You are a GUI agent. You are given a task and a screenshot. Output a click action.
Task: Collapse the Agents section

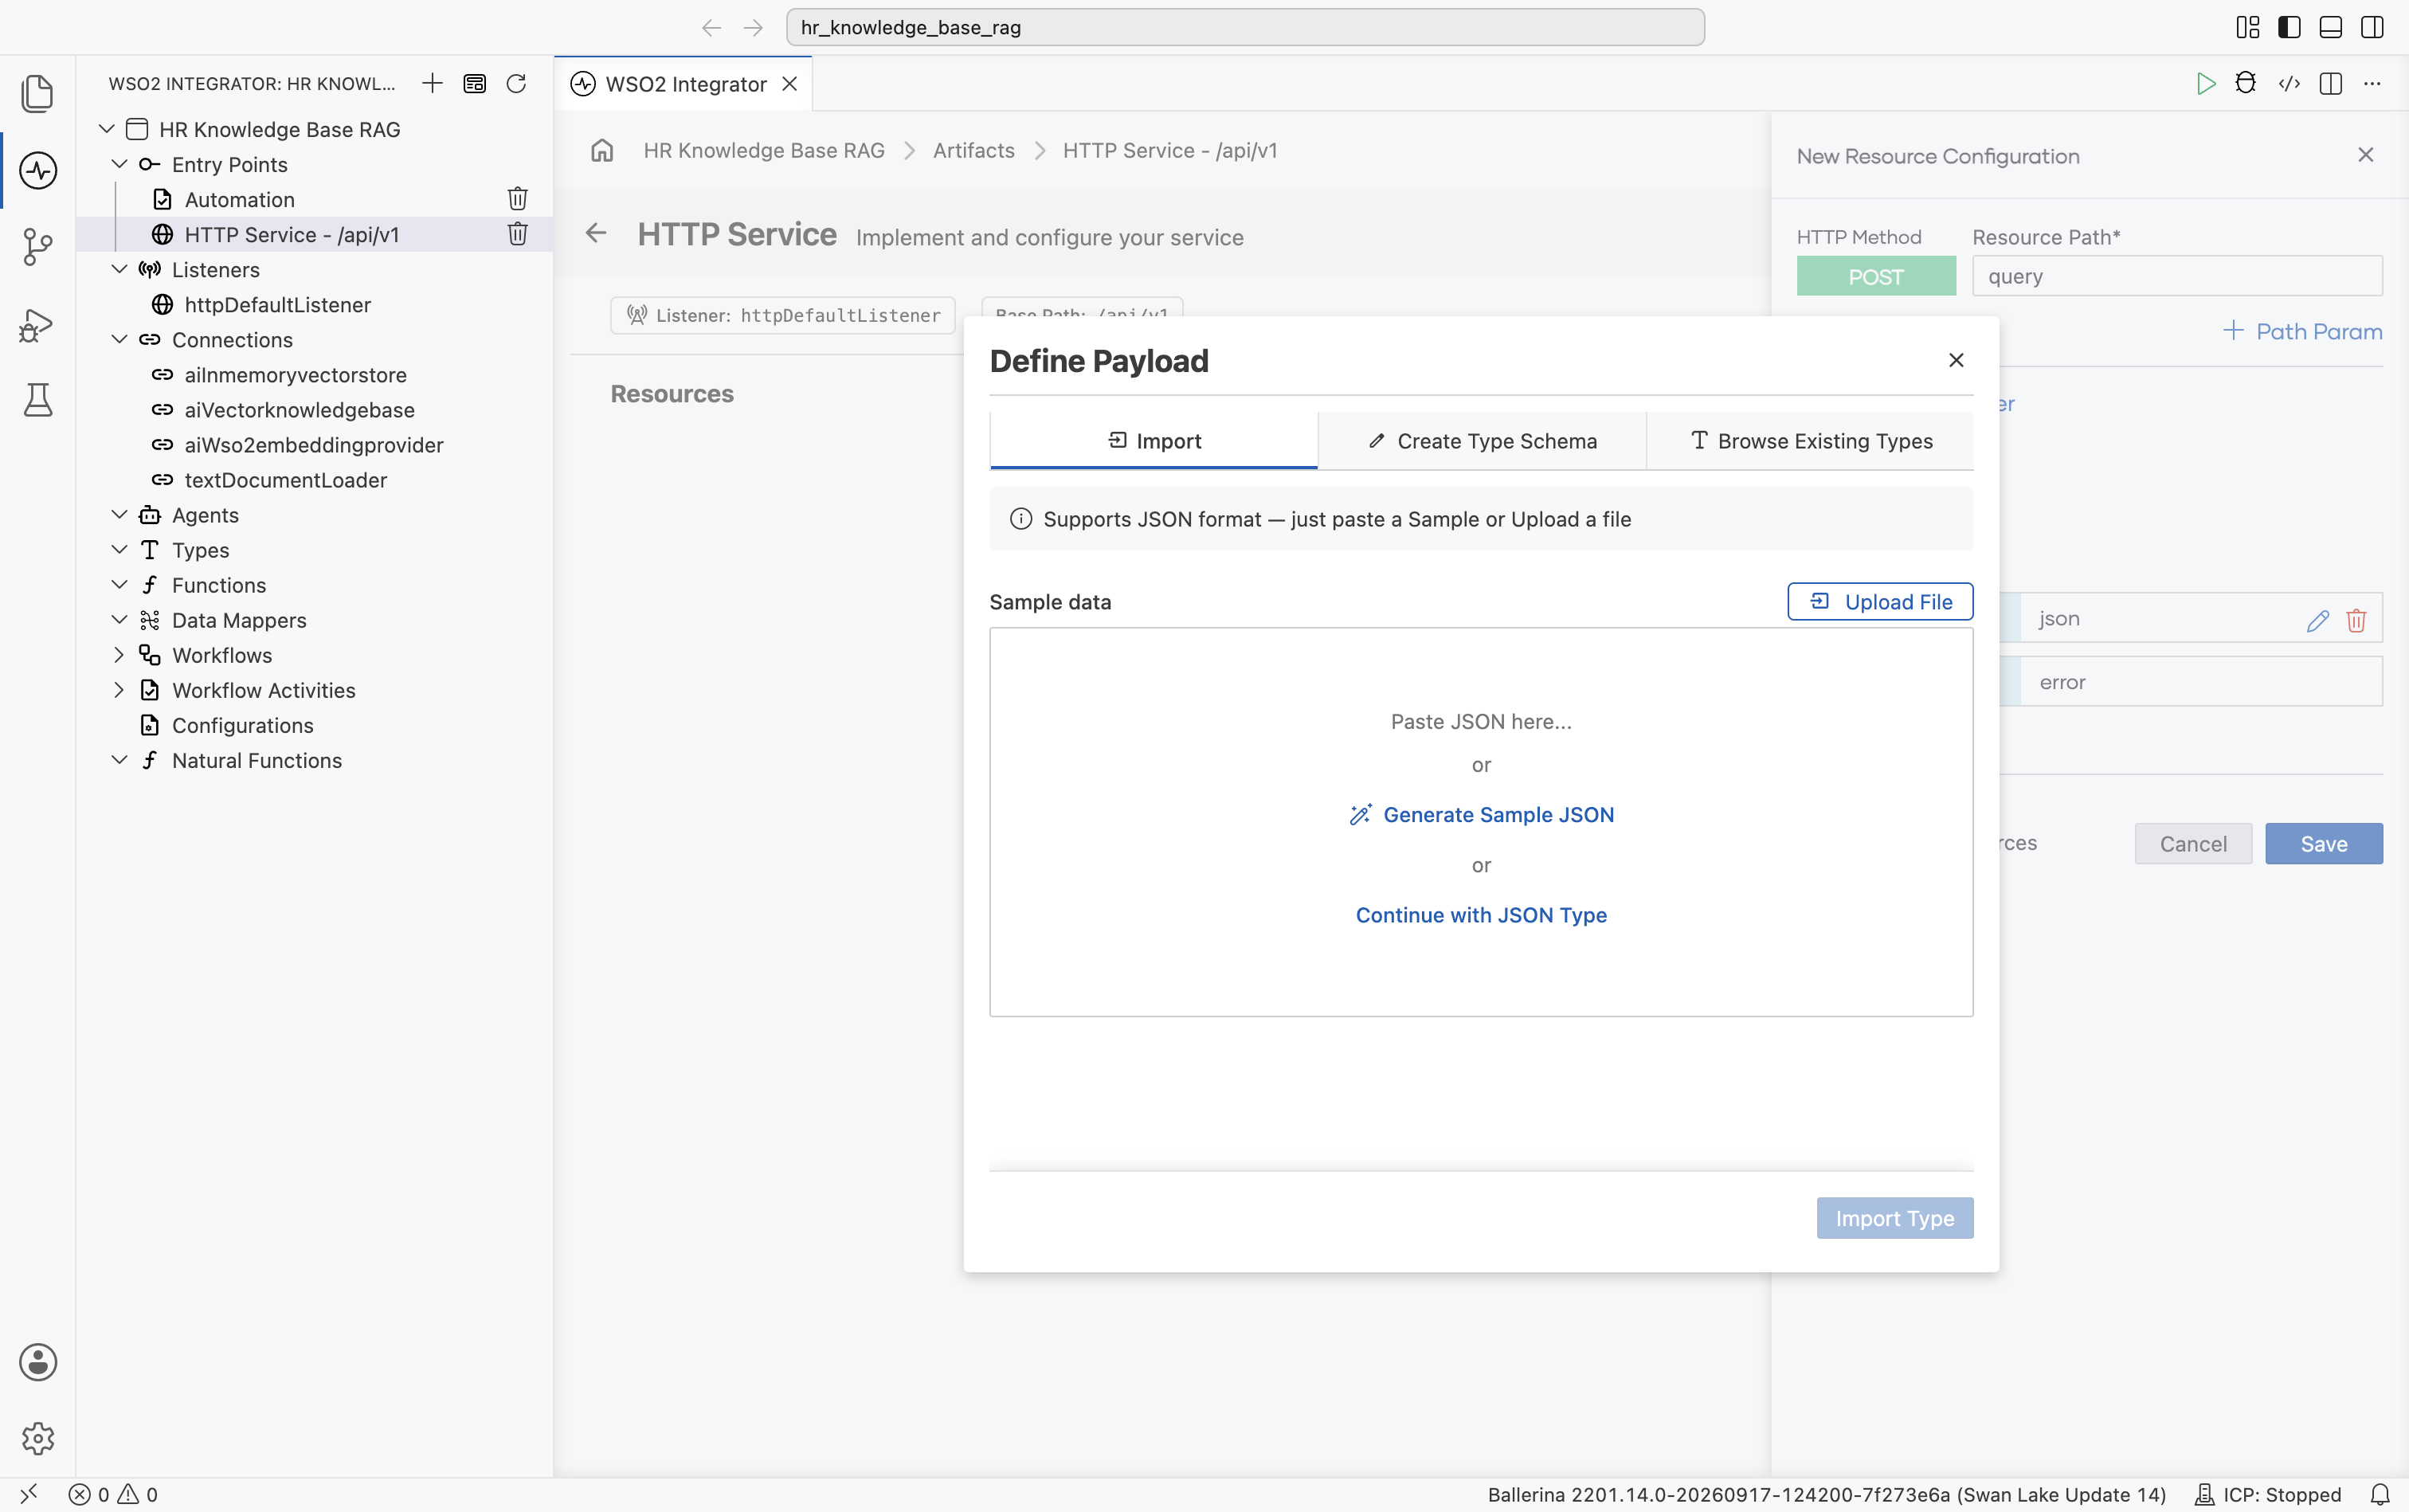(x=119, y=514)
